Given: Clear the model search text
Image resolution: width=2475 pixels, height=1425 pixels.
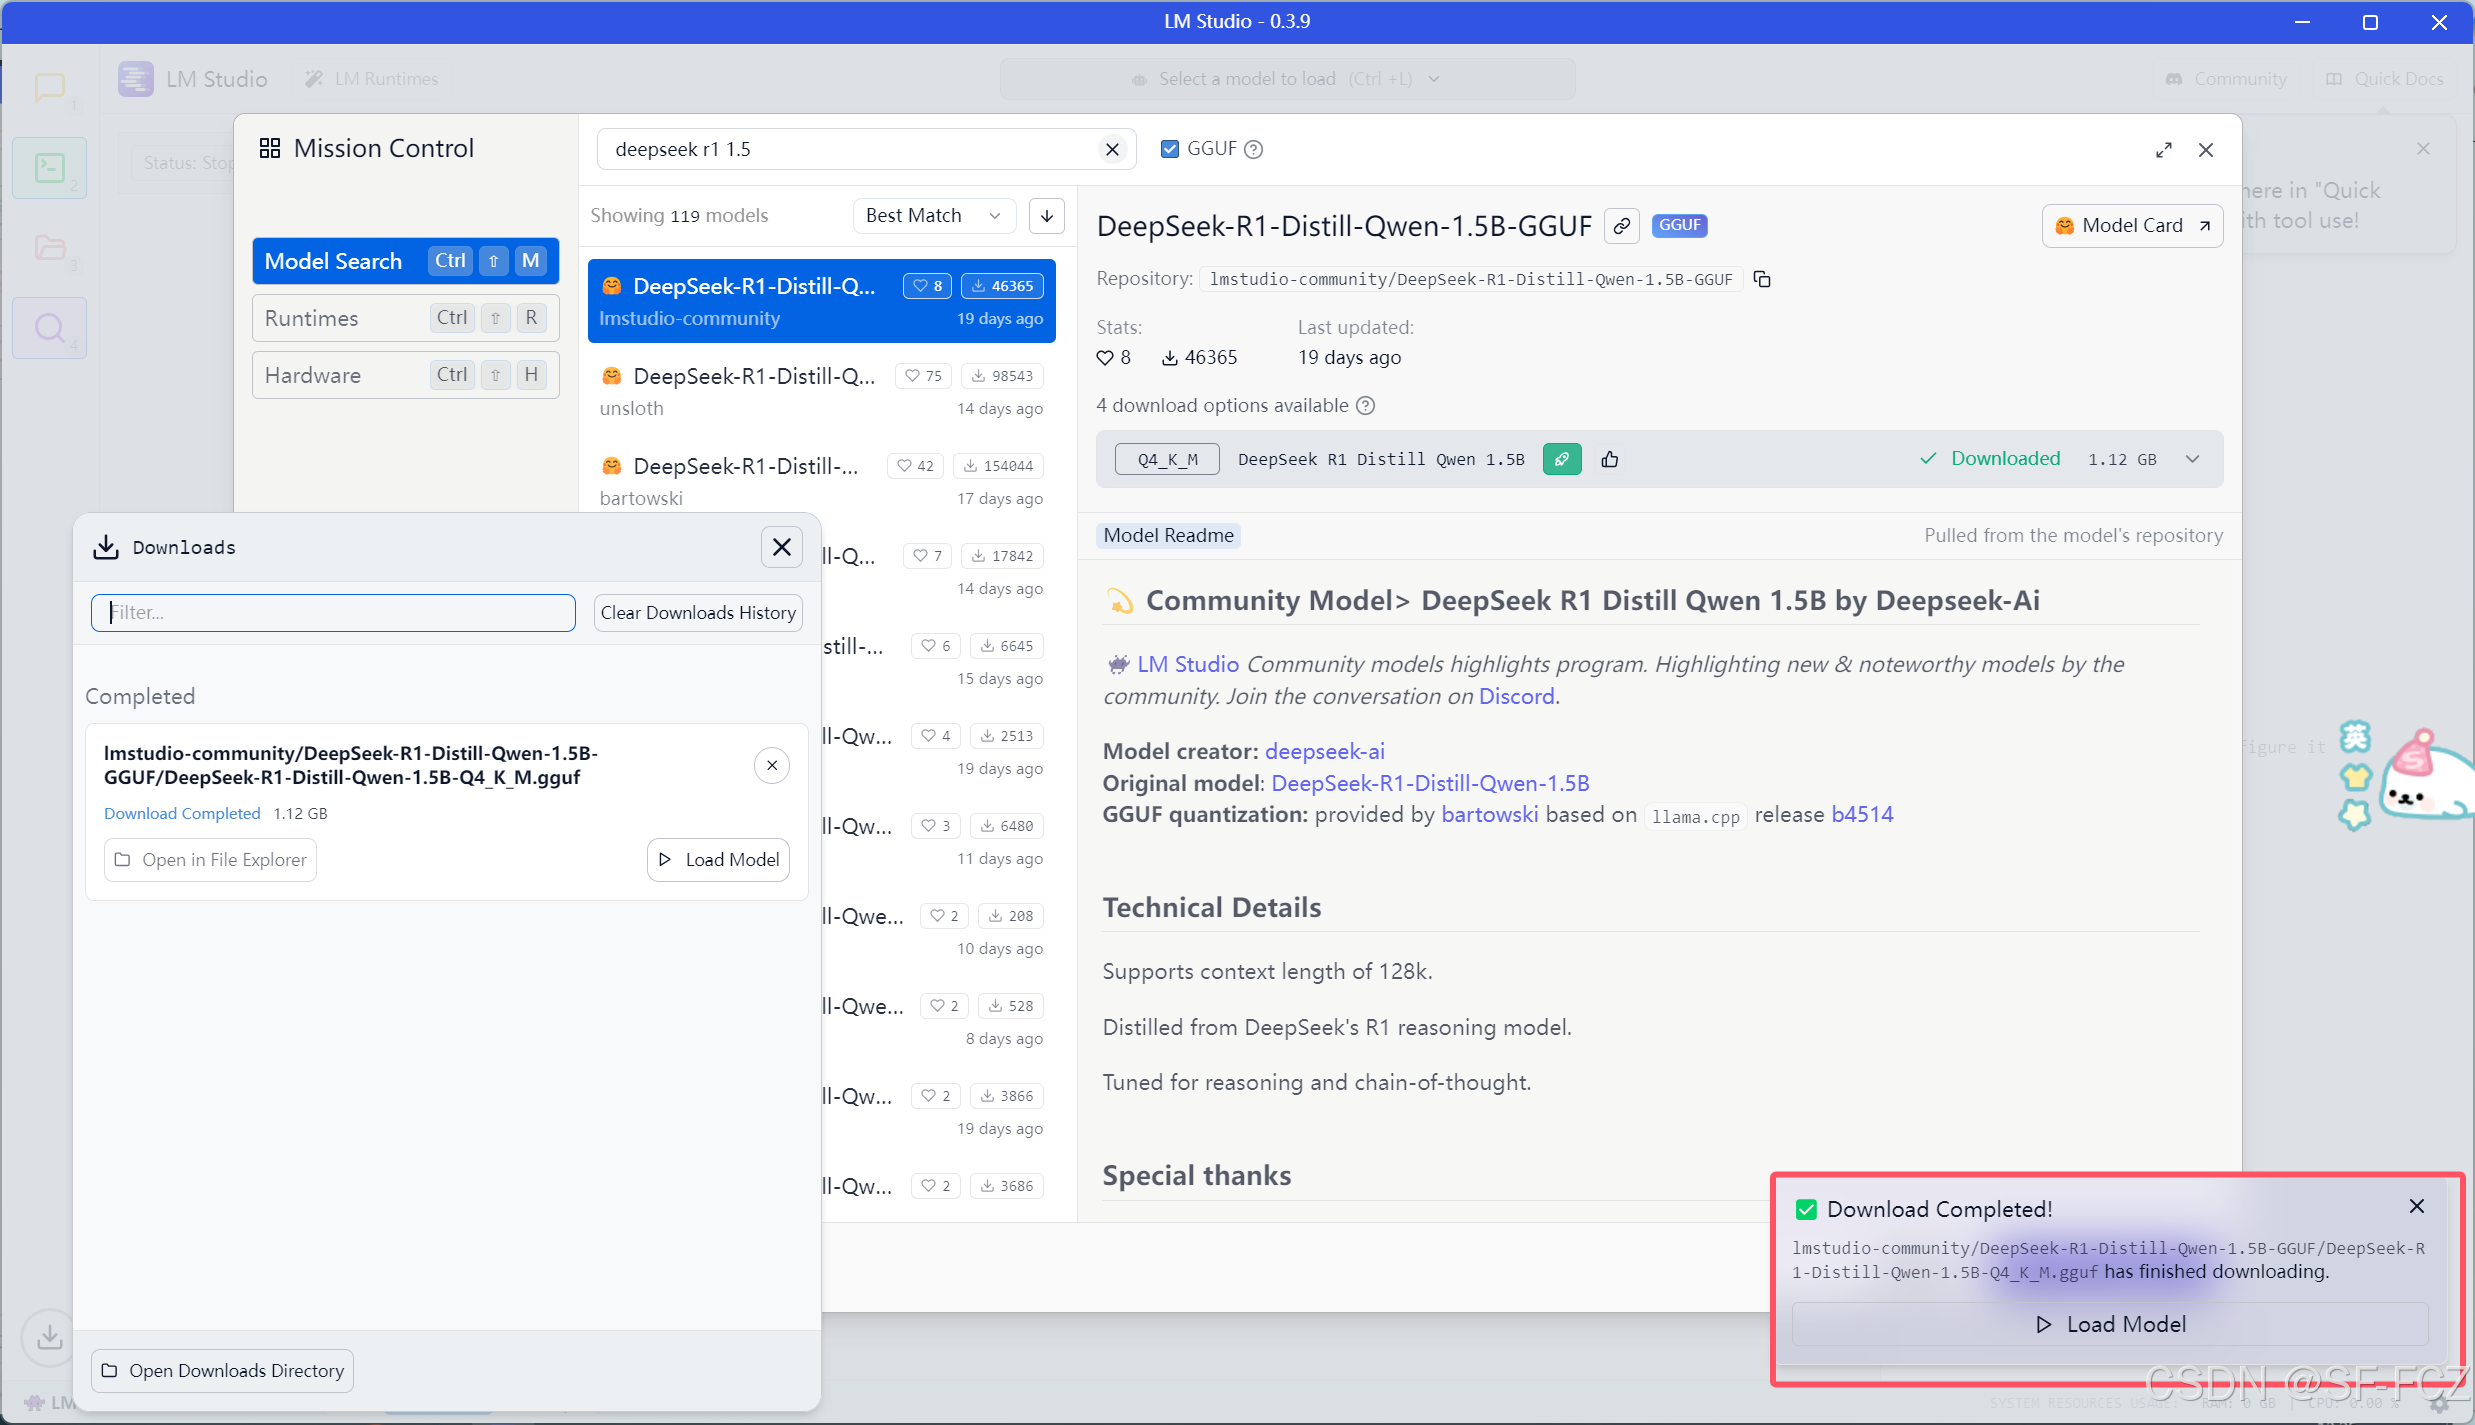Looking at the screenshot, I should 1112,150.
